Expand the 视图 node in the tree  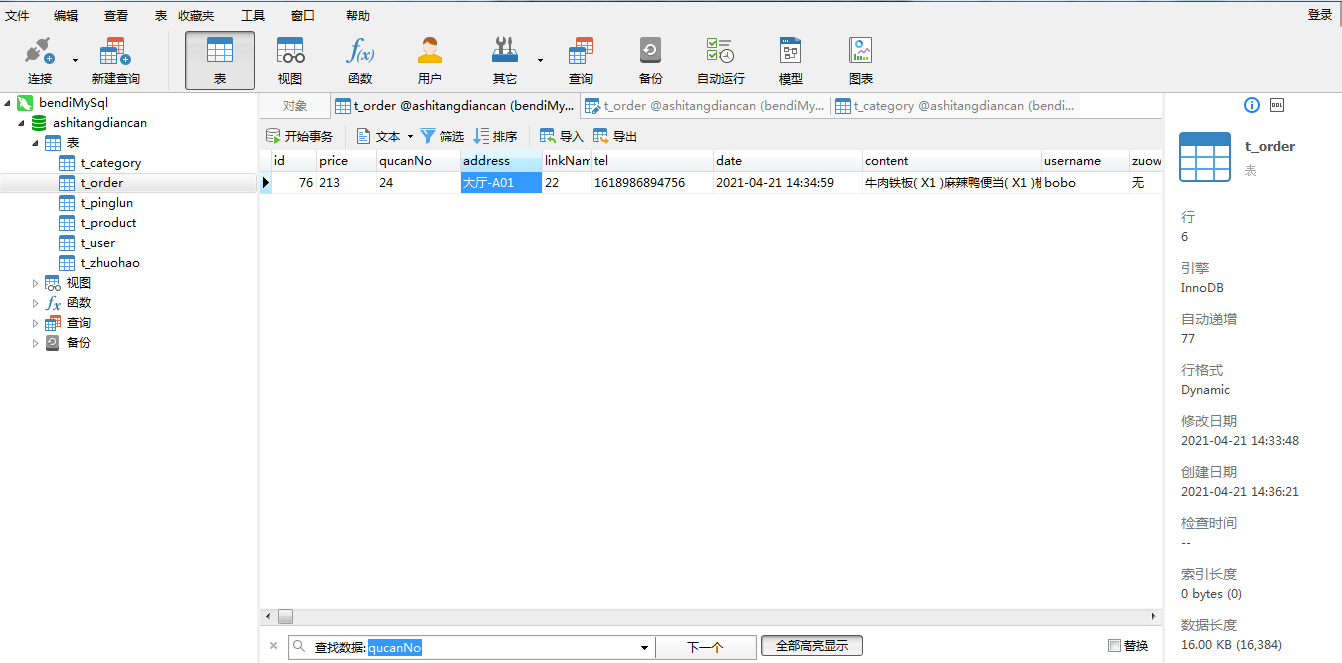[x=37, y=283]
